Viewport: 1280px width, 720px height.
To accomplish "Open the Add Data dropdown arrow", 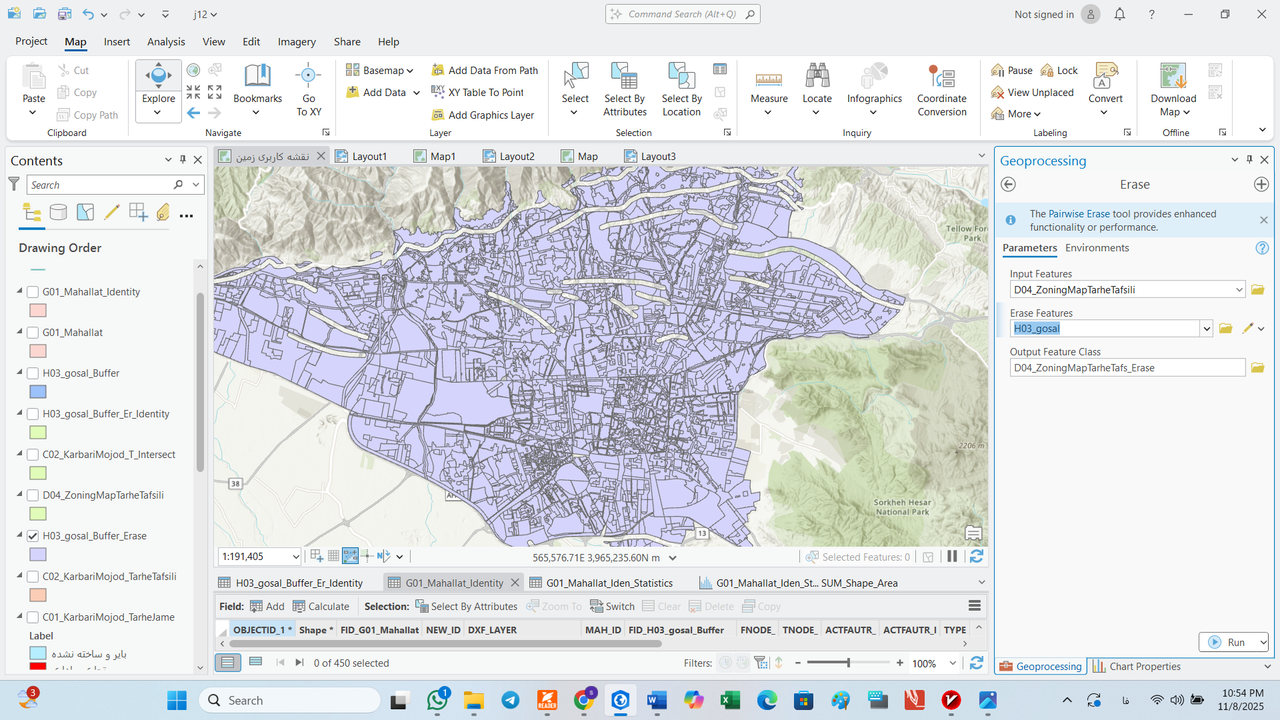I will point(416,93).
